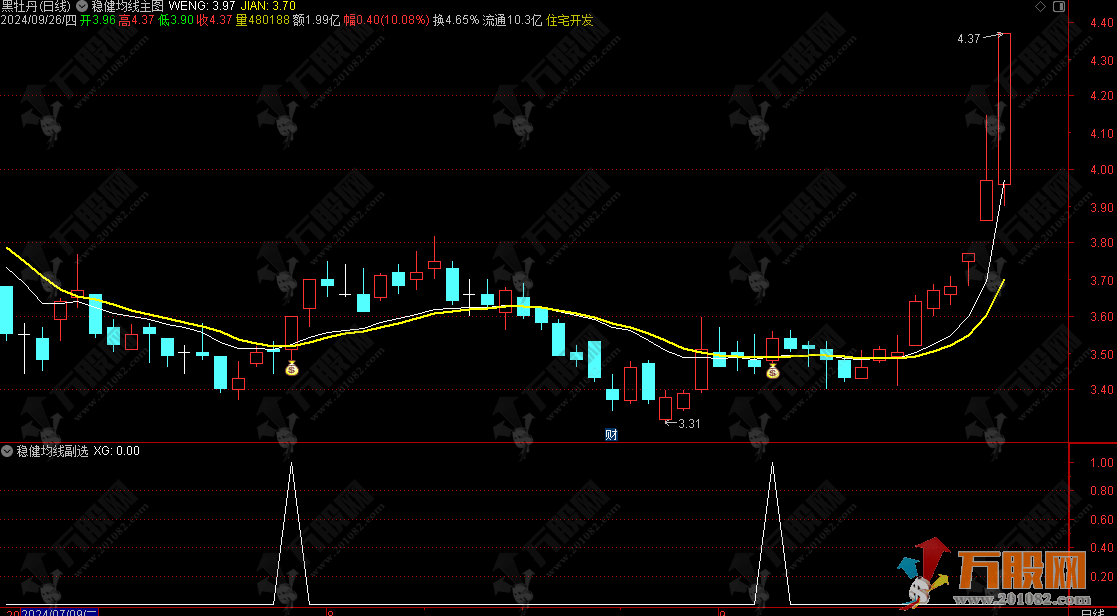Click the 流通10.3亿 float value
The width and height of the screenshot is (1117, 616).
pos(512,20)
